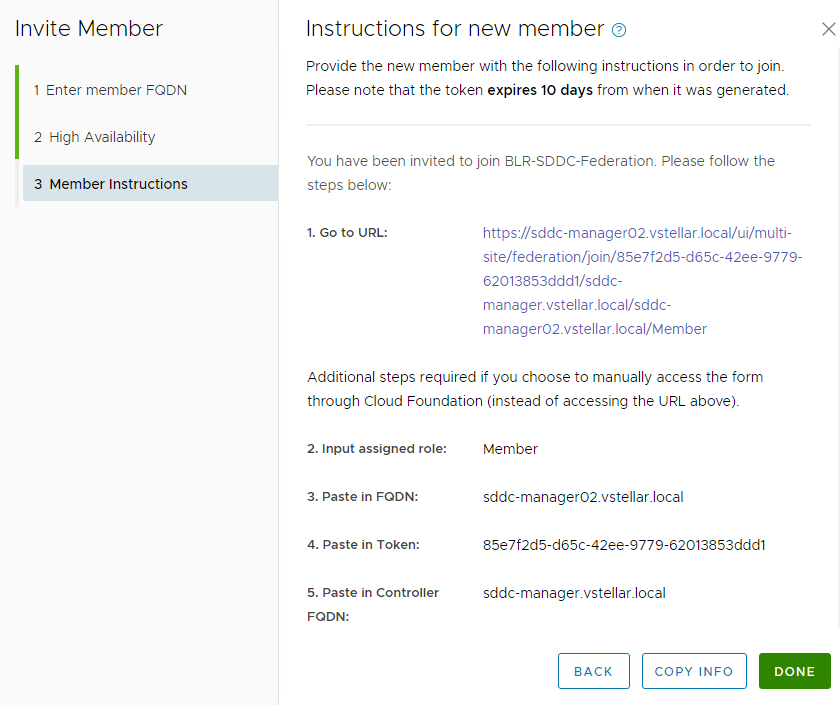Close the Invite Member dialog
The height and width of the screenshot is (705, 840).
(x=828, y=30)
